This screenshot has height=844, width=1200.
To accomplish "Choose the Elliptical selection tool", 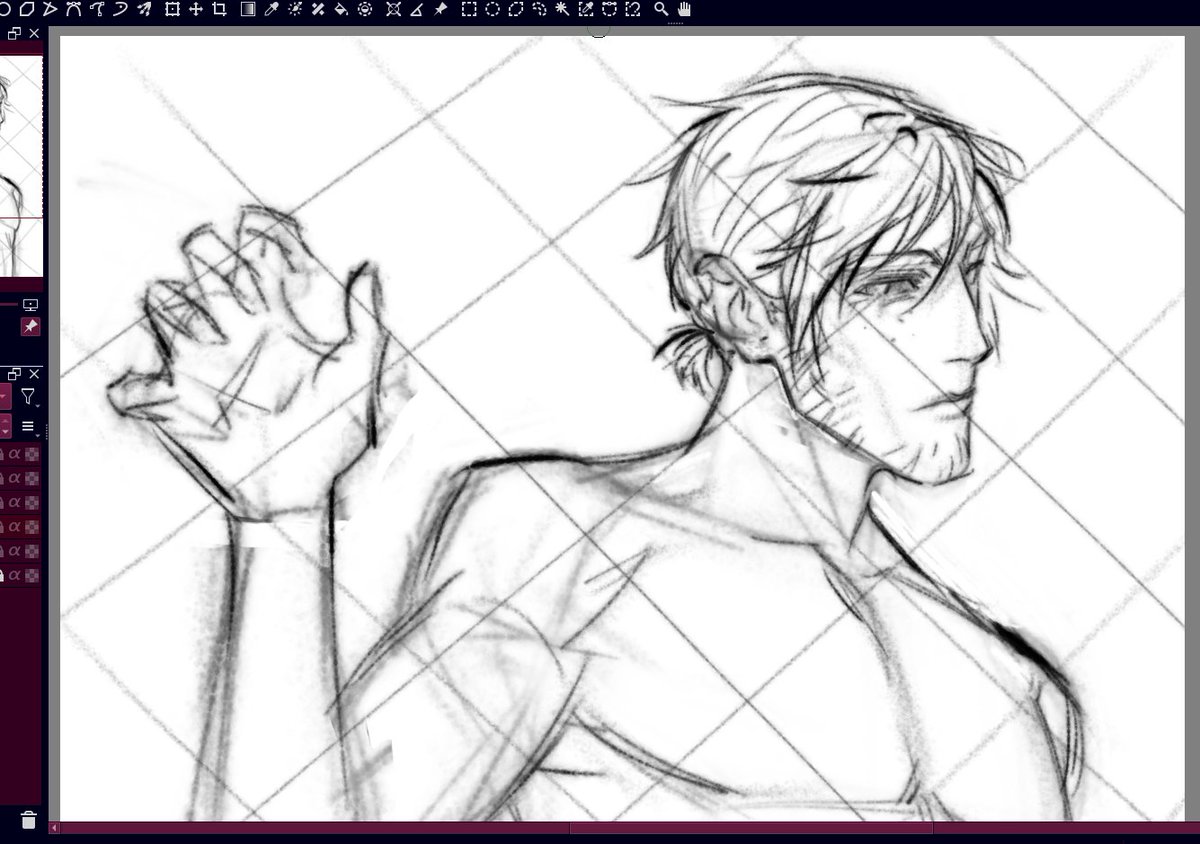I will click(x=492, y=9).
